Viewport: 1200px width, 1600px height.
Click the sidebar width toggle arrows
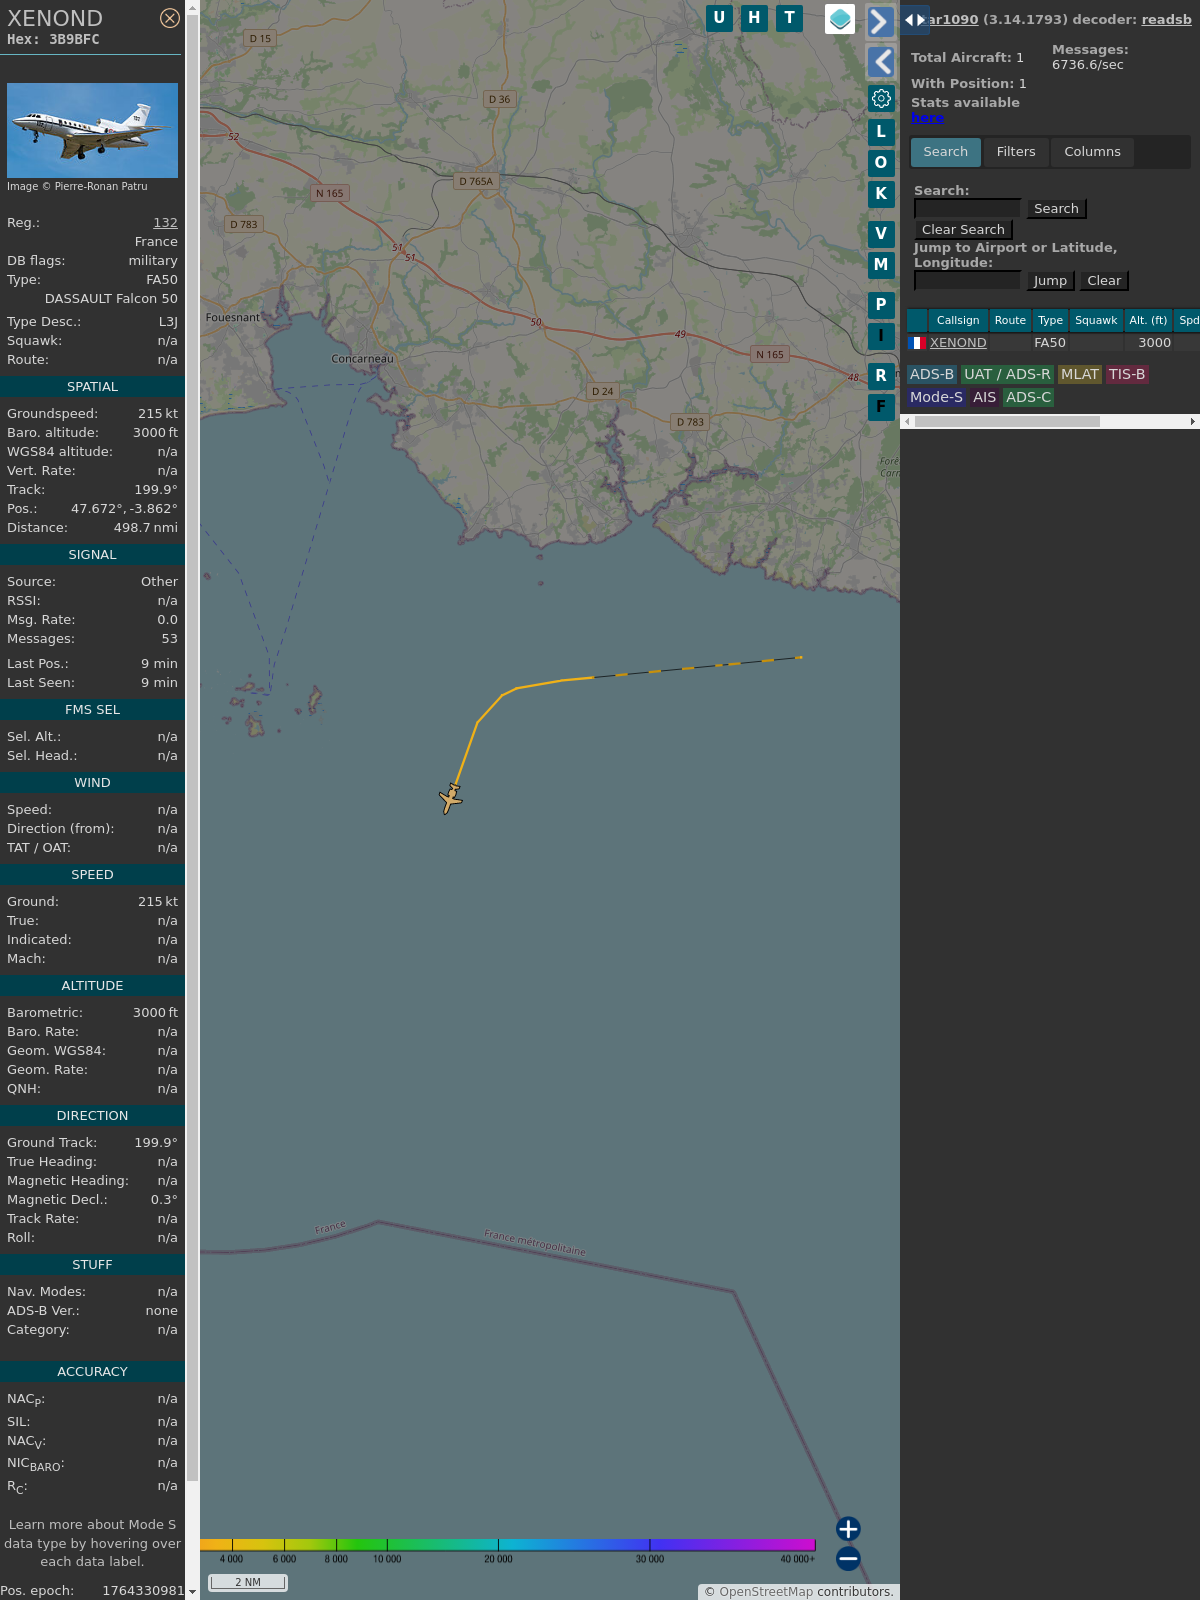click(x=915, y=19)
